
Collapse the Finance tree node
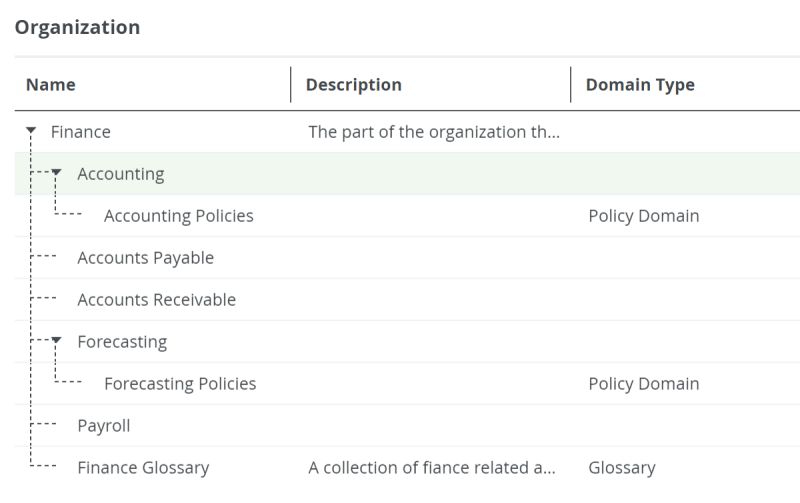pos(32,131)
